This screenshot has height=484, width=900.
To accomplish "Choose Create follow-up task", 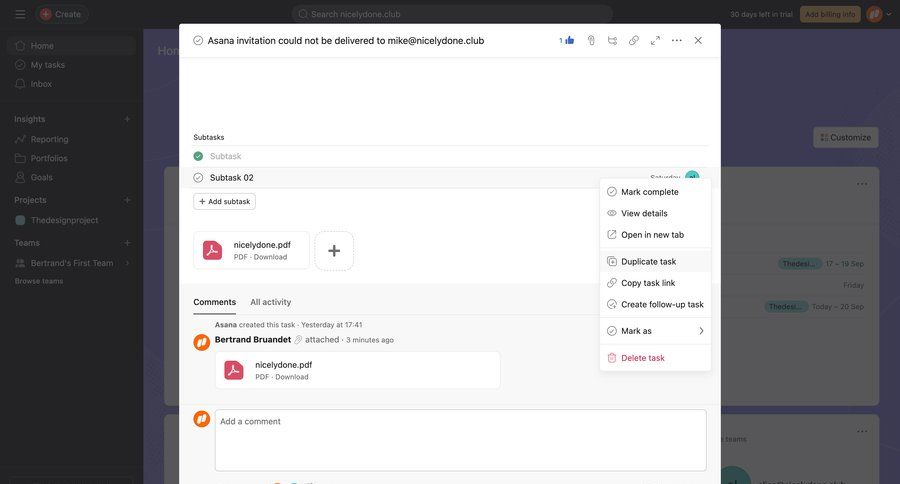I will (655, 304).
